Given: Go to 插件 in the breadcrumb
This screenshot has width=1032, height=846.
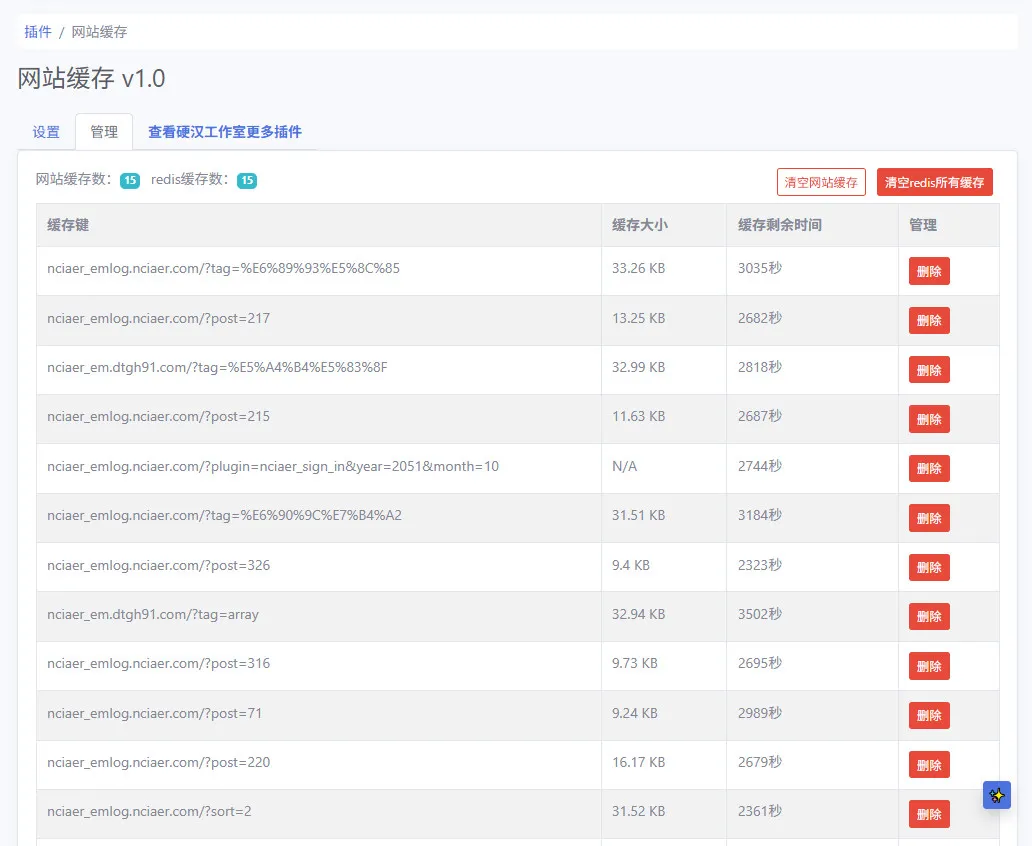Looking at the screenshot, I should [x=38, y=32].
